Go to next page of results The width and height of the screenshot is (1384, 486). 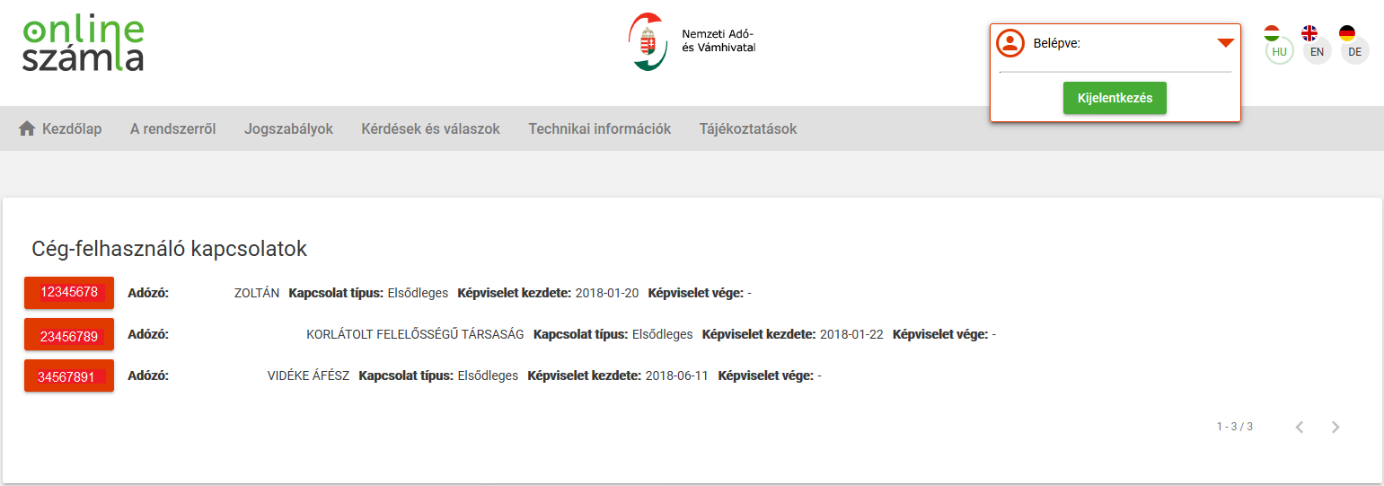coord(1335,427)
